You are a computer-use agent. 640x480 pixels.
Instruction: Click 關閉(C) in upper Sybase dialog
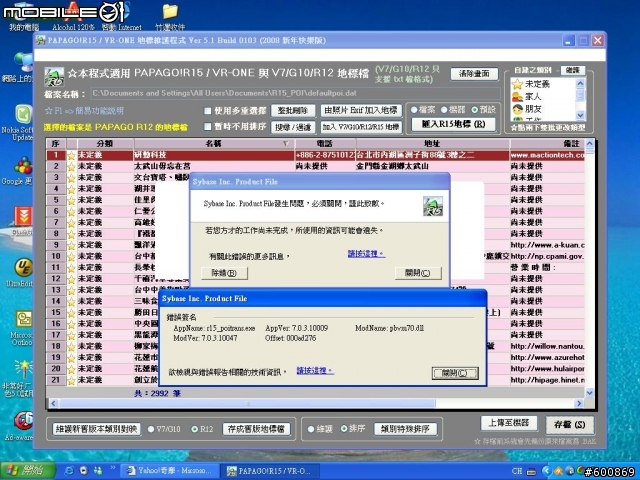418,273
